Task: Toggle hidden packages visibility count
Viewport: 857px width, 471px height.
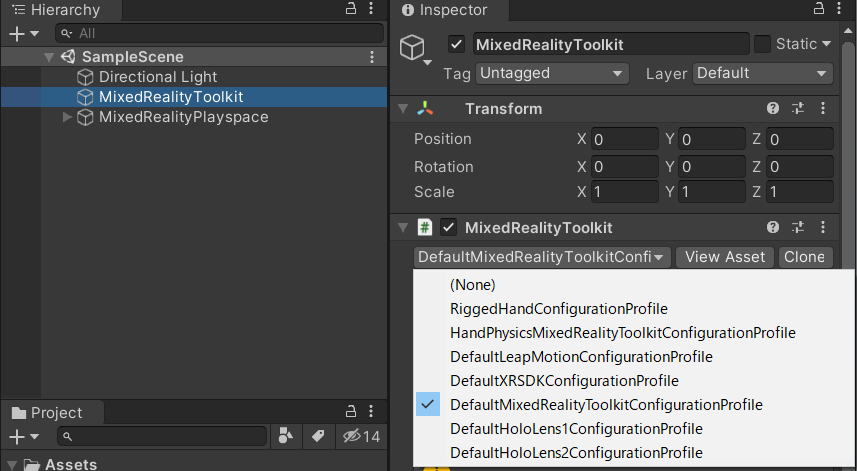Action: point(361,436)
